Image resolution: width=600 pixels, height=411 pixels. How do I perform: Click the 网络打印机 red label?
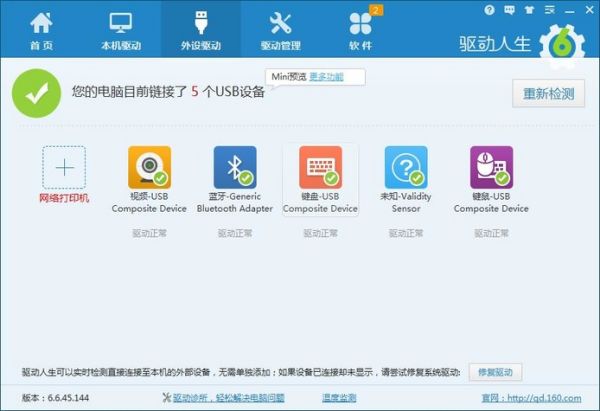coord(64,198)
